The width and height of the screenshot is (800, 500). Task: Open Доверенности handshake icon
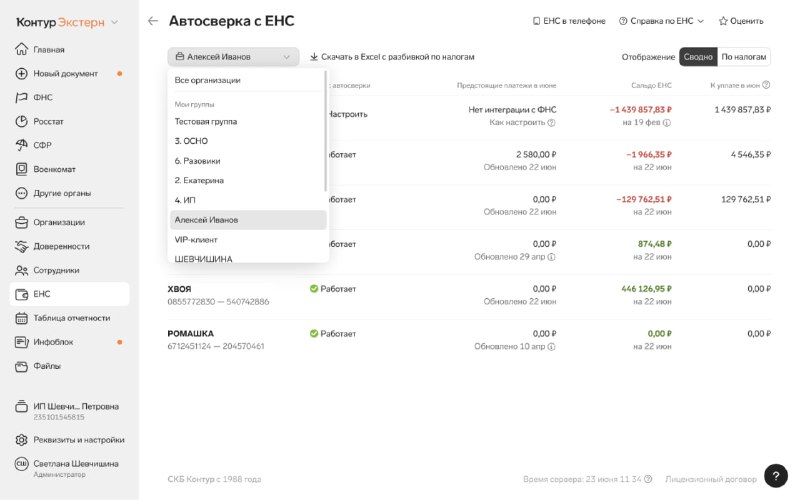click(21, 246)
